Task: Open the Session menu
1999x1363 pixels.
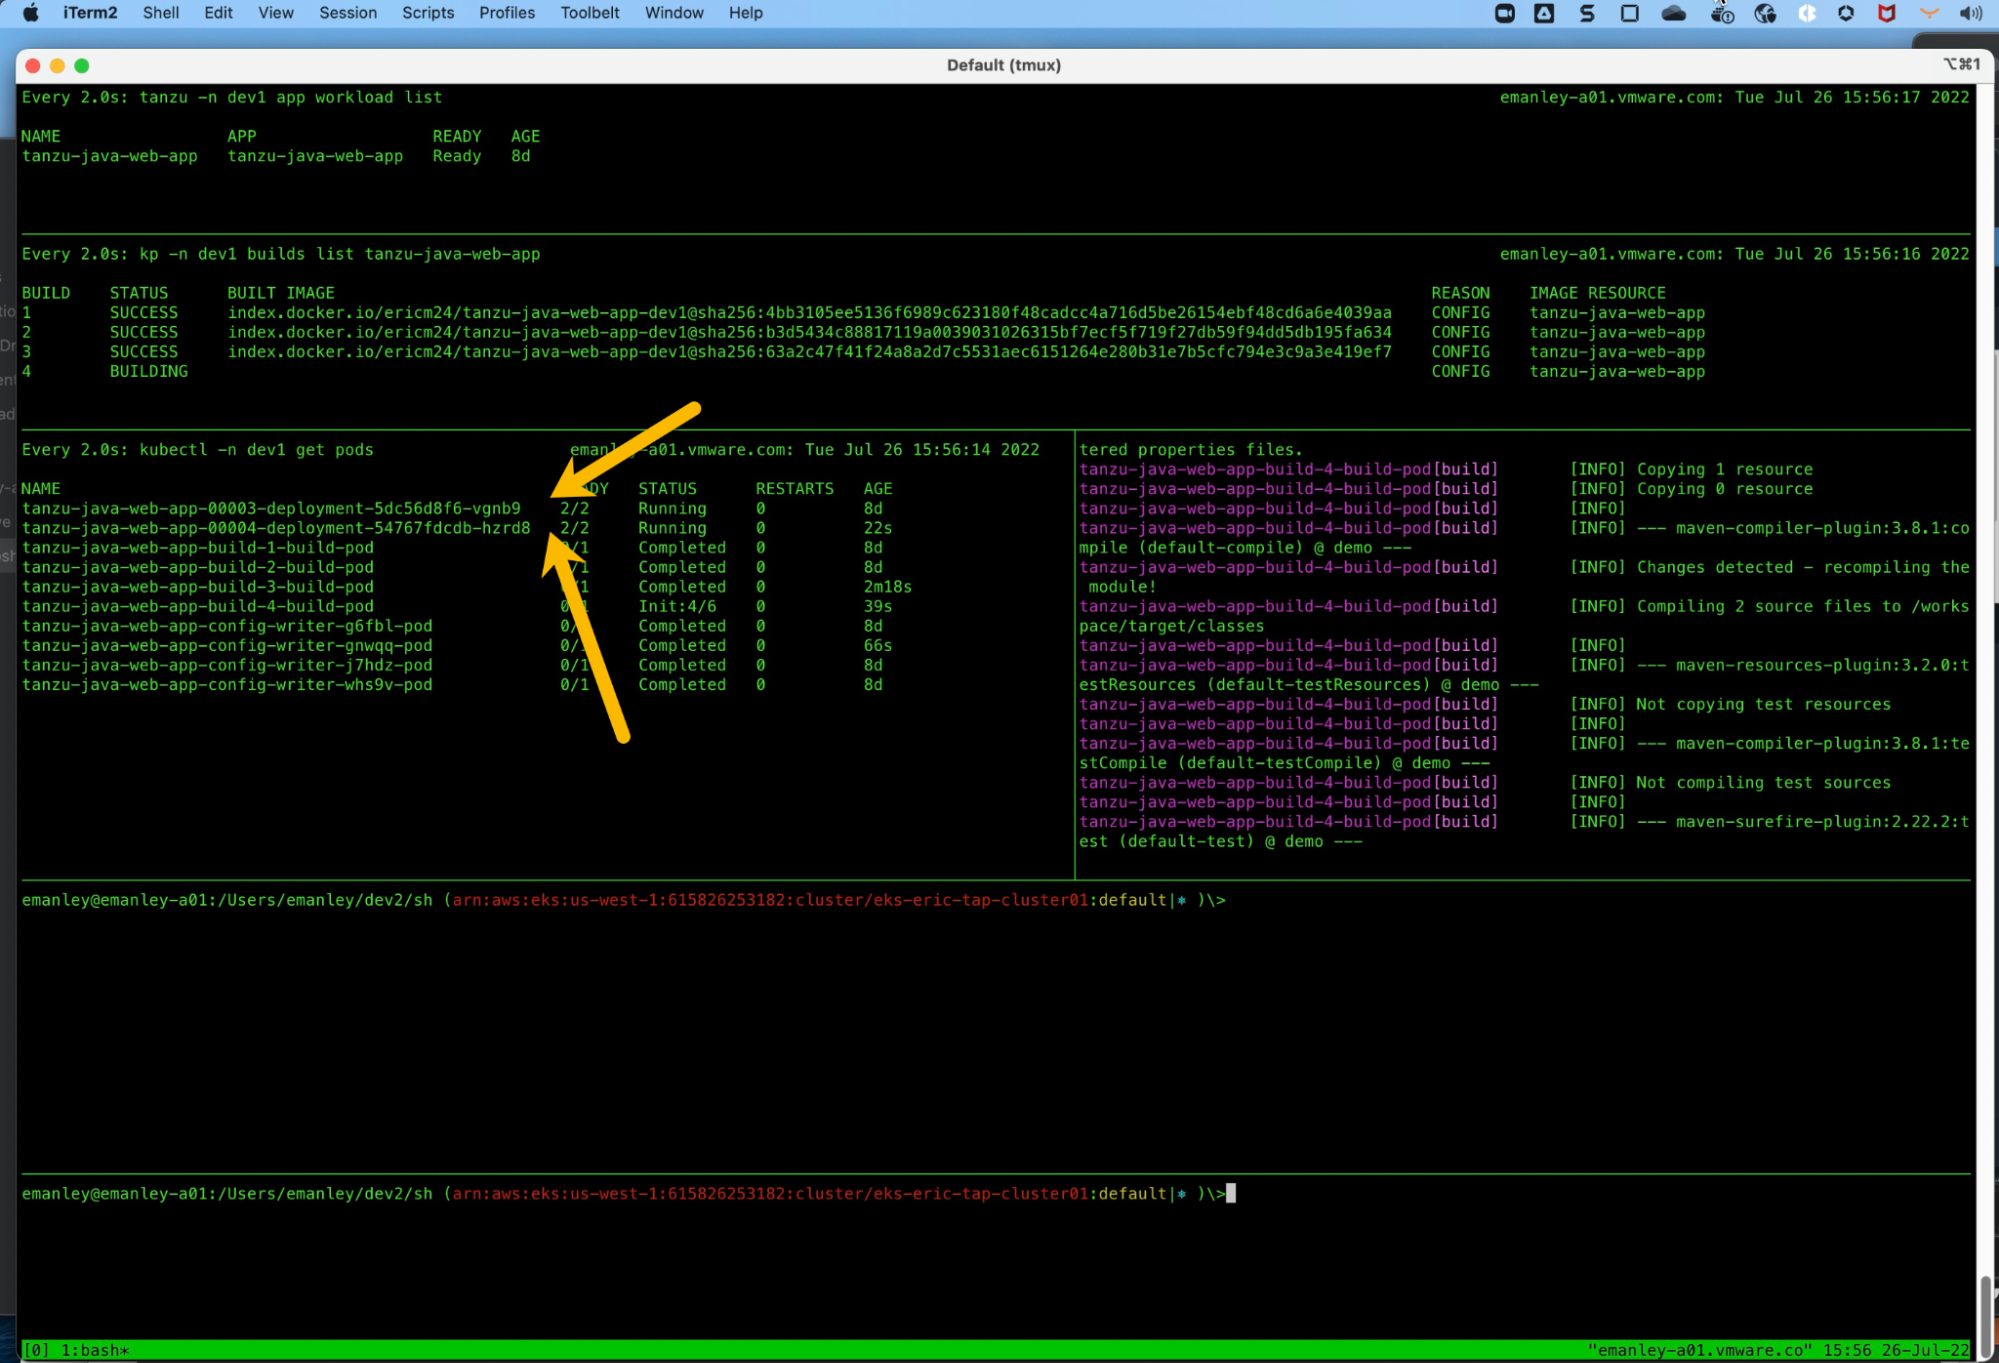Action: (x=347, y=13)
